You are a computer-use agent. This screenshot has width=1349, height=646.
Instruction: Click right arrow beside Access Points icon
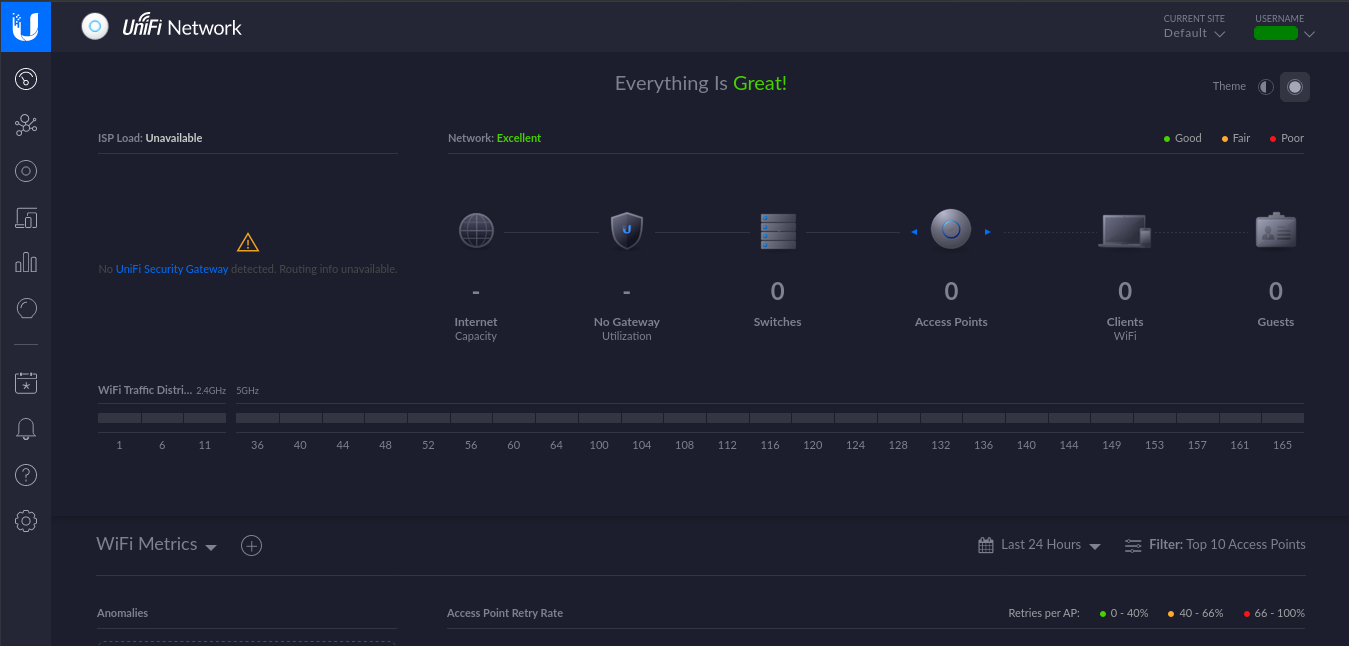pyautogui.click(x=988, y=232)
